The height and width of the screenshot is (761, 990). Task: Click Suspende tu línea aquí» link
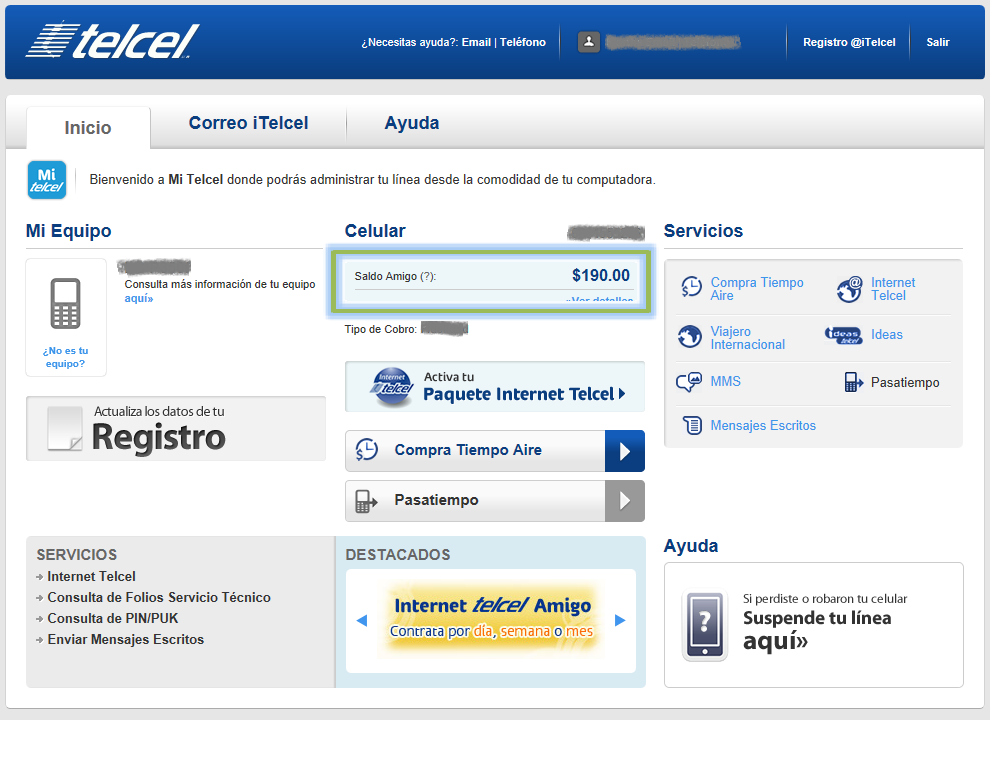click(817, 629)
